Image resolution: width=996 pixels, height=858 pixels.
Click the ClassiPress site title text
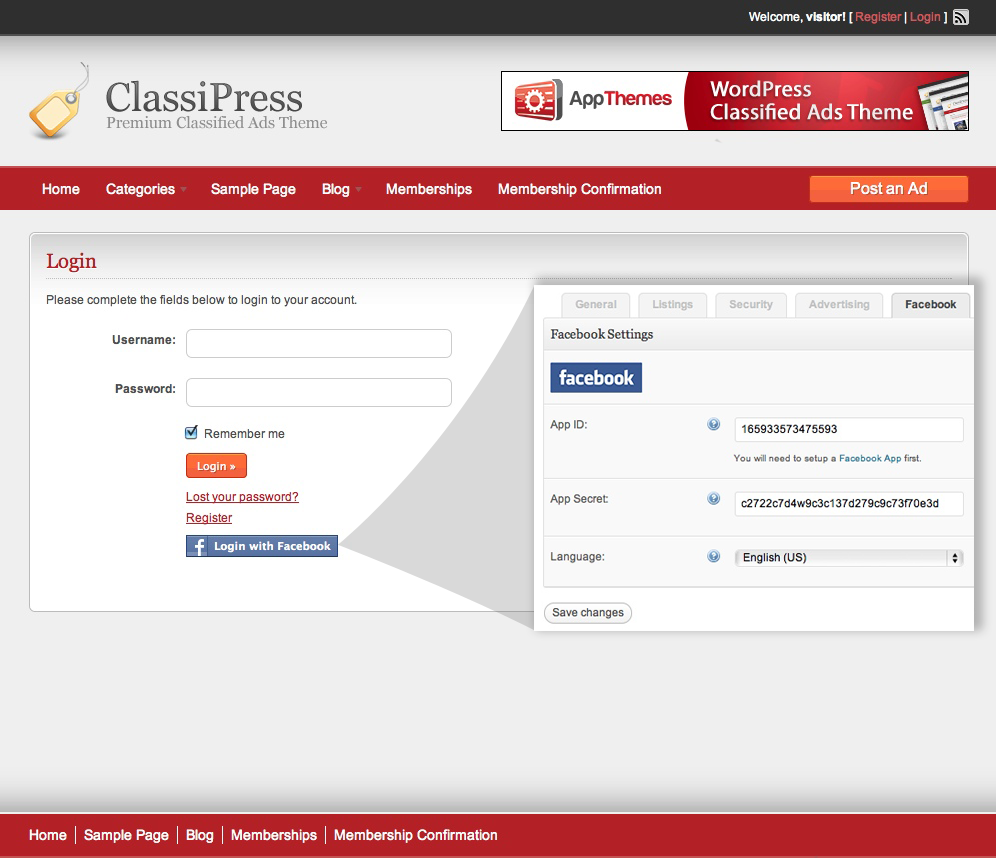pyautogui.click(x=204, y=97)
